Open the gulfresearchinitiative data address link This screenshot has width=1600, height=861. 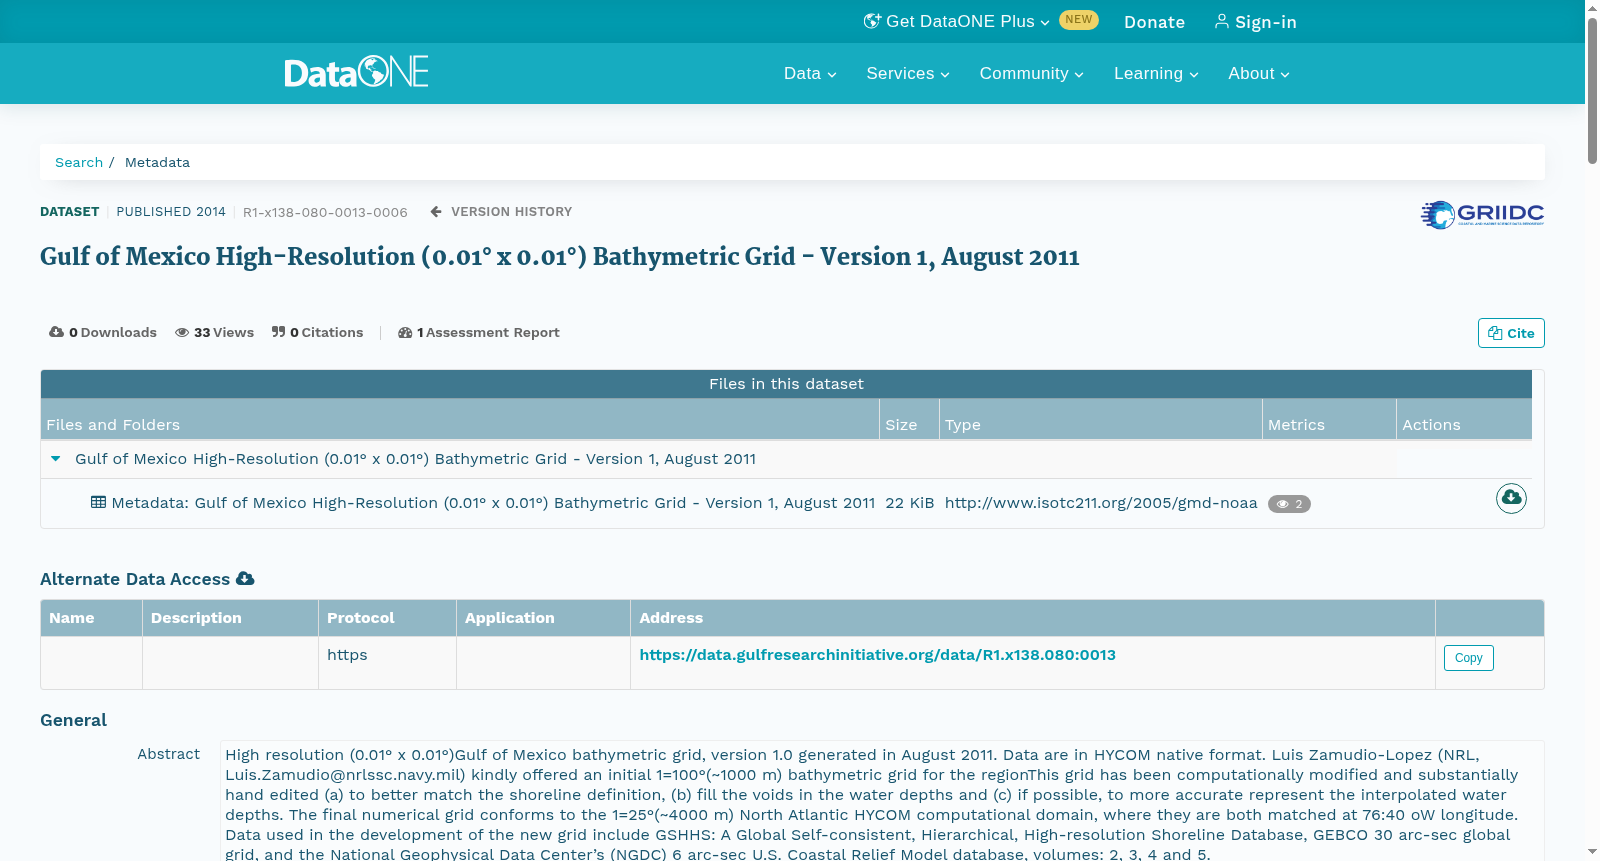(877, 655)
